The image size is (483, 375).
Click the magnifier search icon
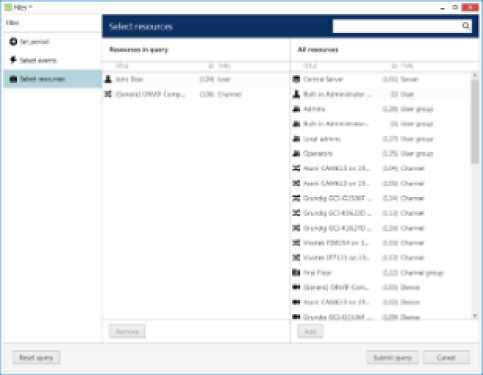tap(466, 26)
